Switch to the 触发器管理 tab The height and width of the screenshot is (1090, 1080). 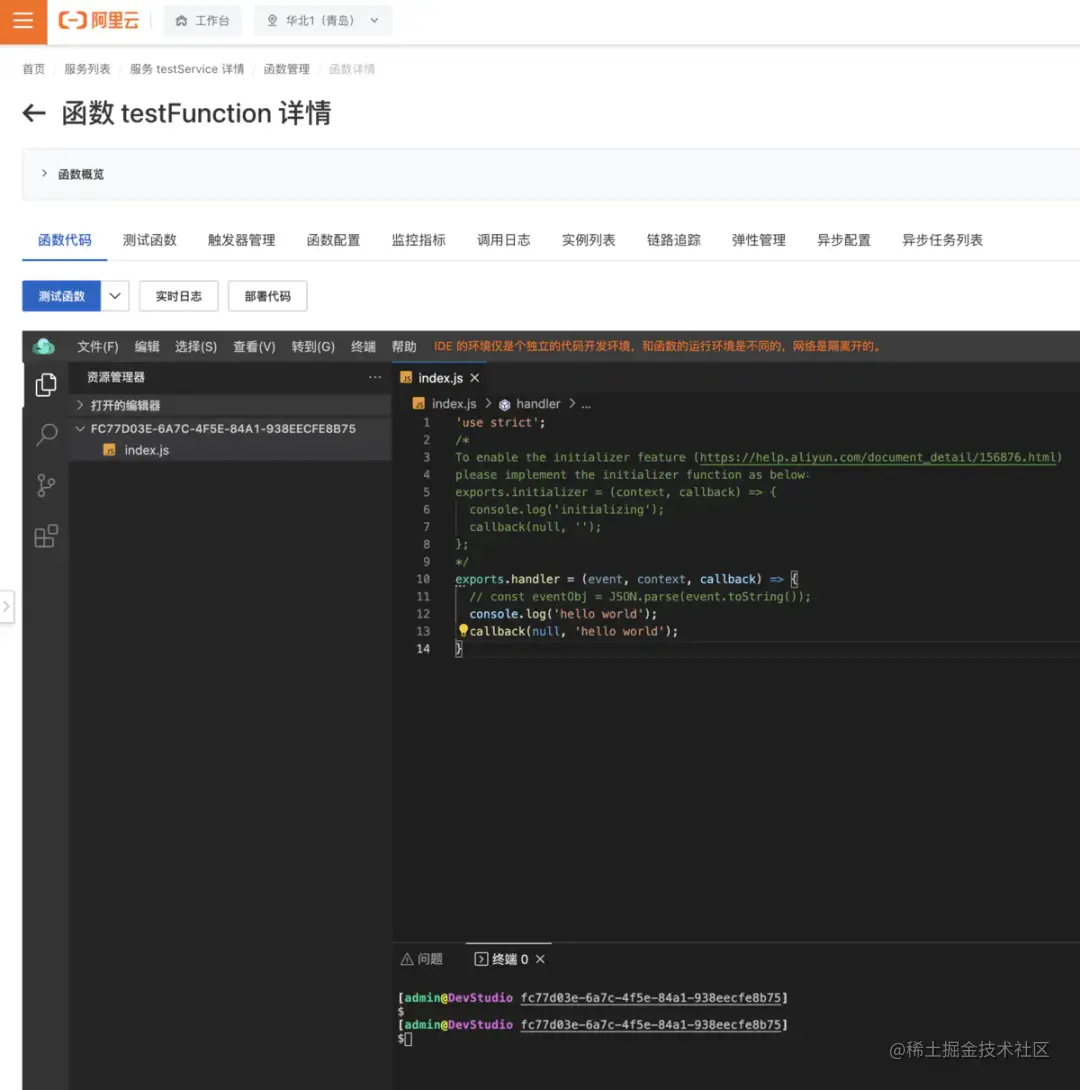(x=241, y=241)
